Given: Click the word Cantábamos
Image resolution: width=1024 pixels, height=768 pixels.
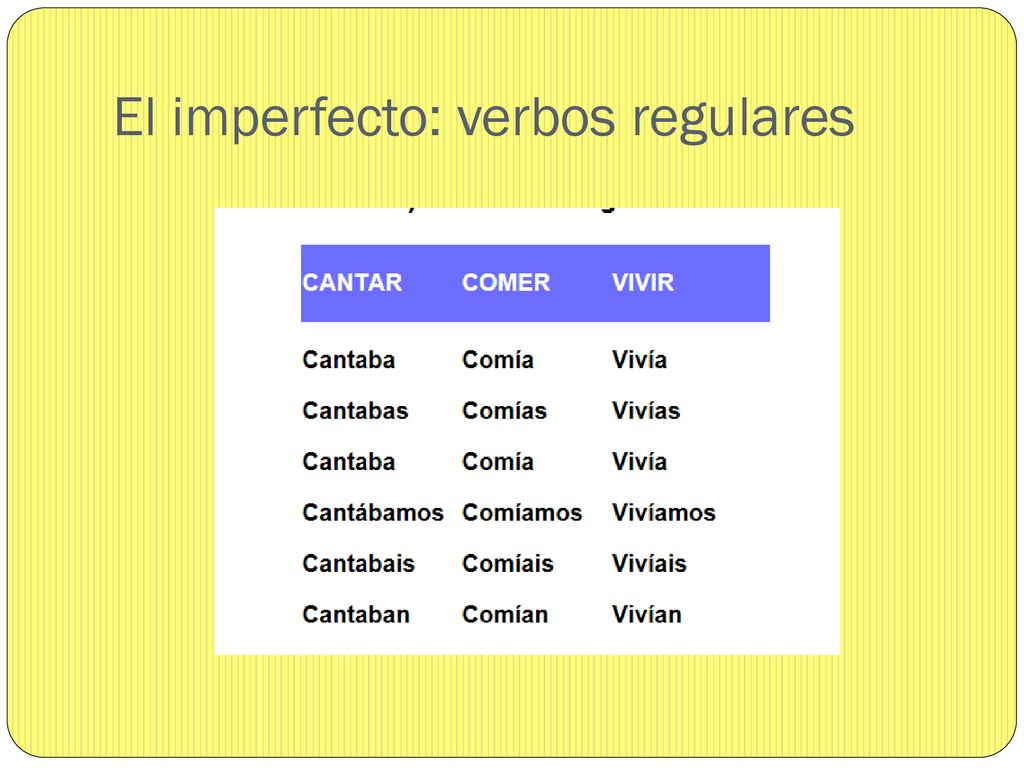Looking at the screenshot, I should click(373, 513).
